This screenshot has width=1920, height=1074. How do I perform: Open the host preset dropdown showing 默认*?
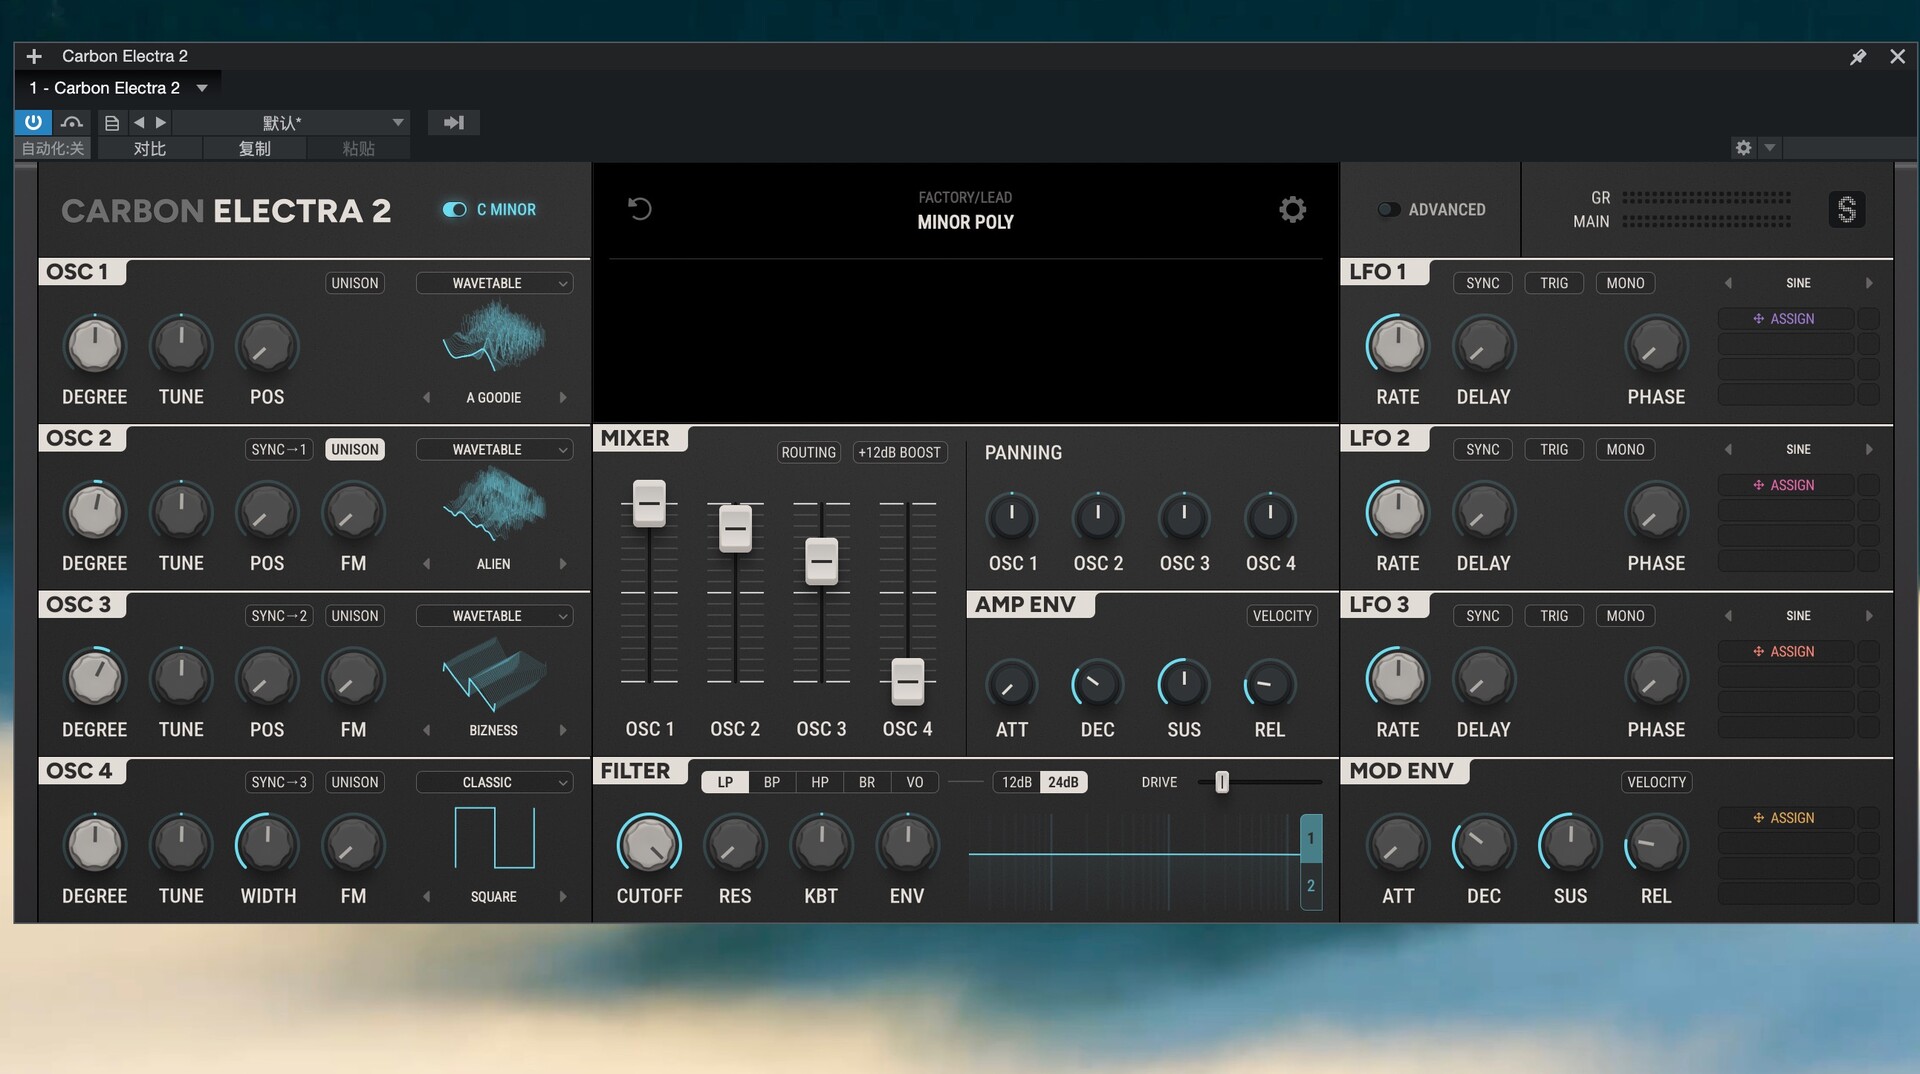tap(292, 122)
